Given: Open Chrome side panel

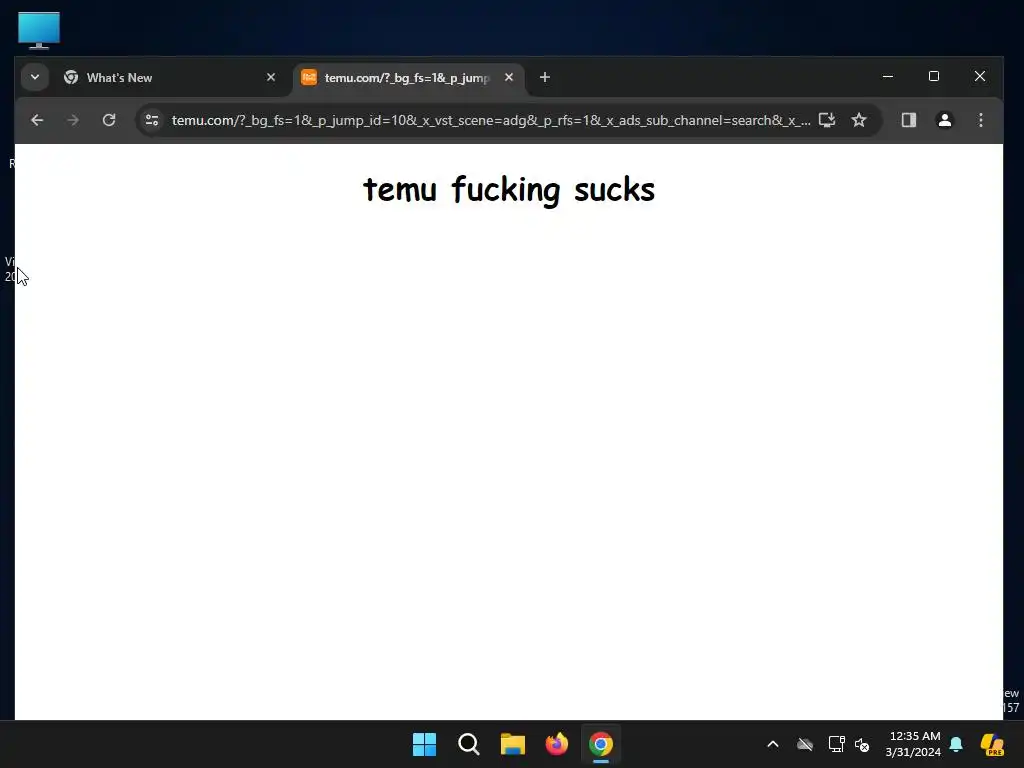Looking at the screenshot, I should click(x=908, y=120).
